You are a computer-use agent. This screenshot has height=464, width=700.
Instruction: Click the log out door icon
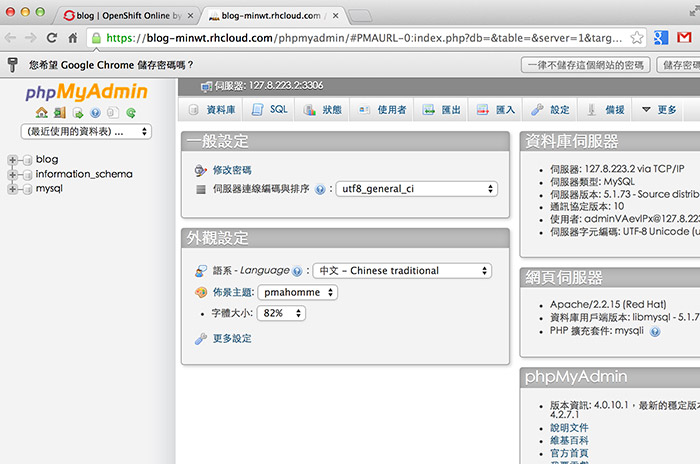click(59, 113)
